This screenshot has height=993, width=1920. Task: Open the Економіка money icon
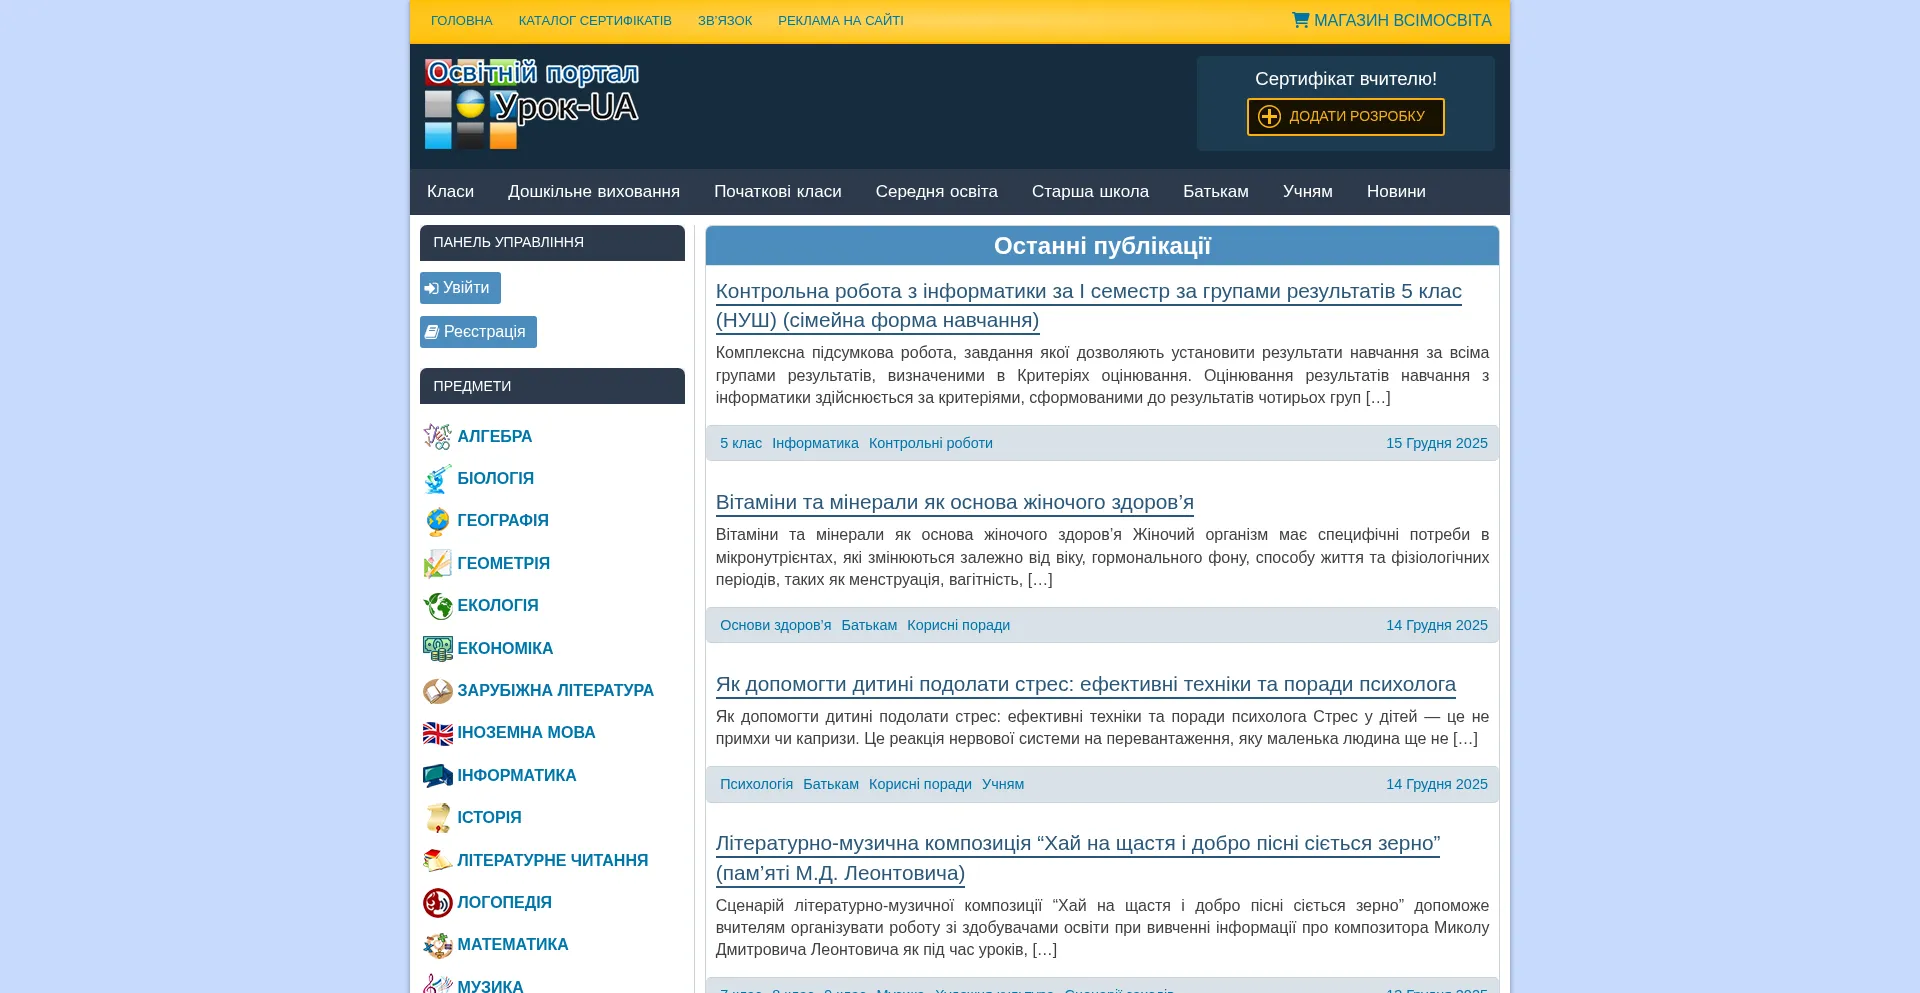(438, 648)
